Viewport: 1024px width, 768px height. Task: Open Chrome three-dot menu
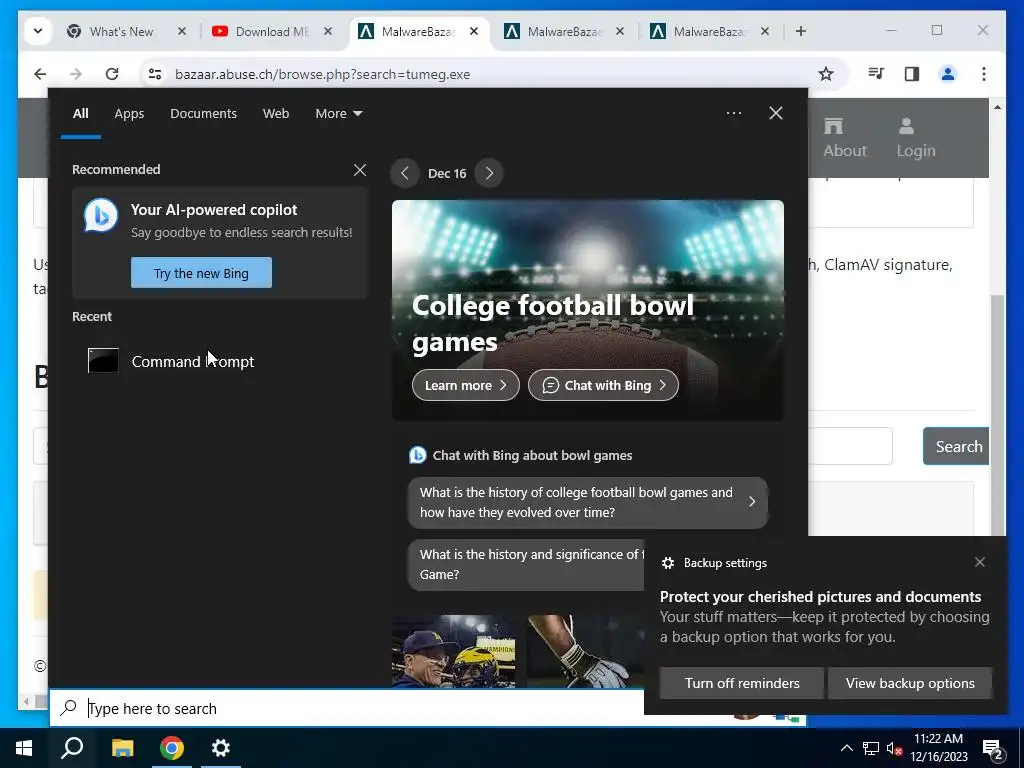[984, 74]
